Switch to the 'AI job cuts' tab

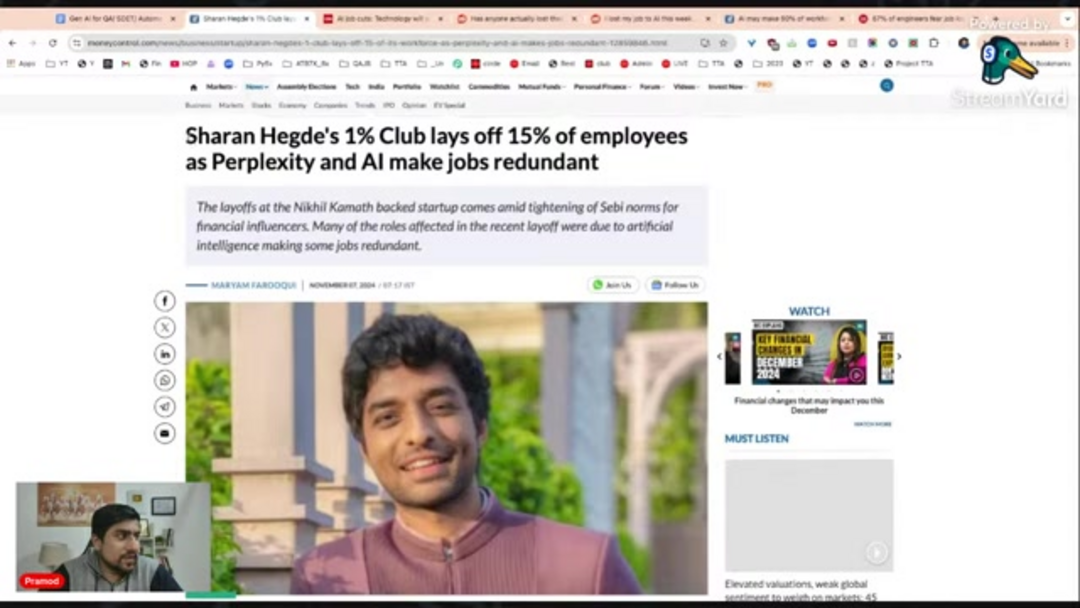tap(382, 19)
